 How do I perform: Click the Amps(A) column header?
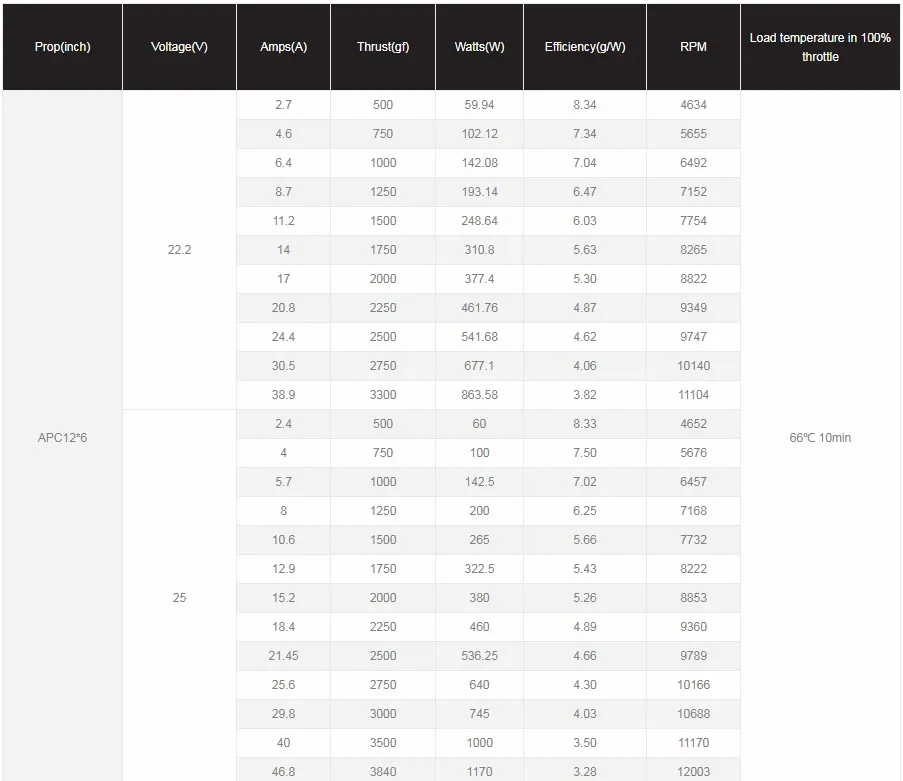coord(283,47)
